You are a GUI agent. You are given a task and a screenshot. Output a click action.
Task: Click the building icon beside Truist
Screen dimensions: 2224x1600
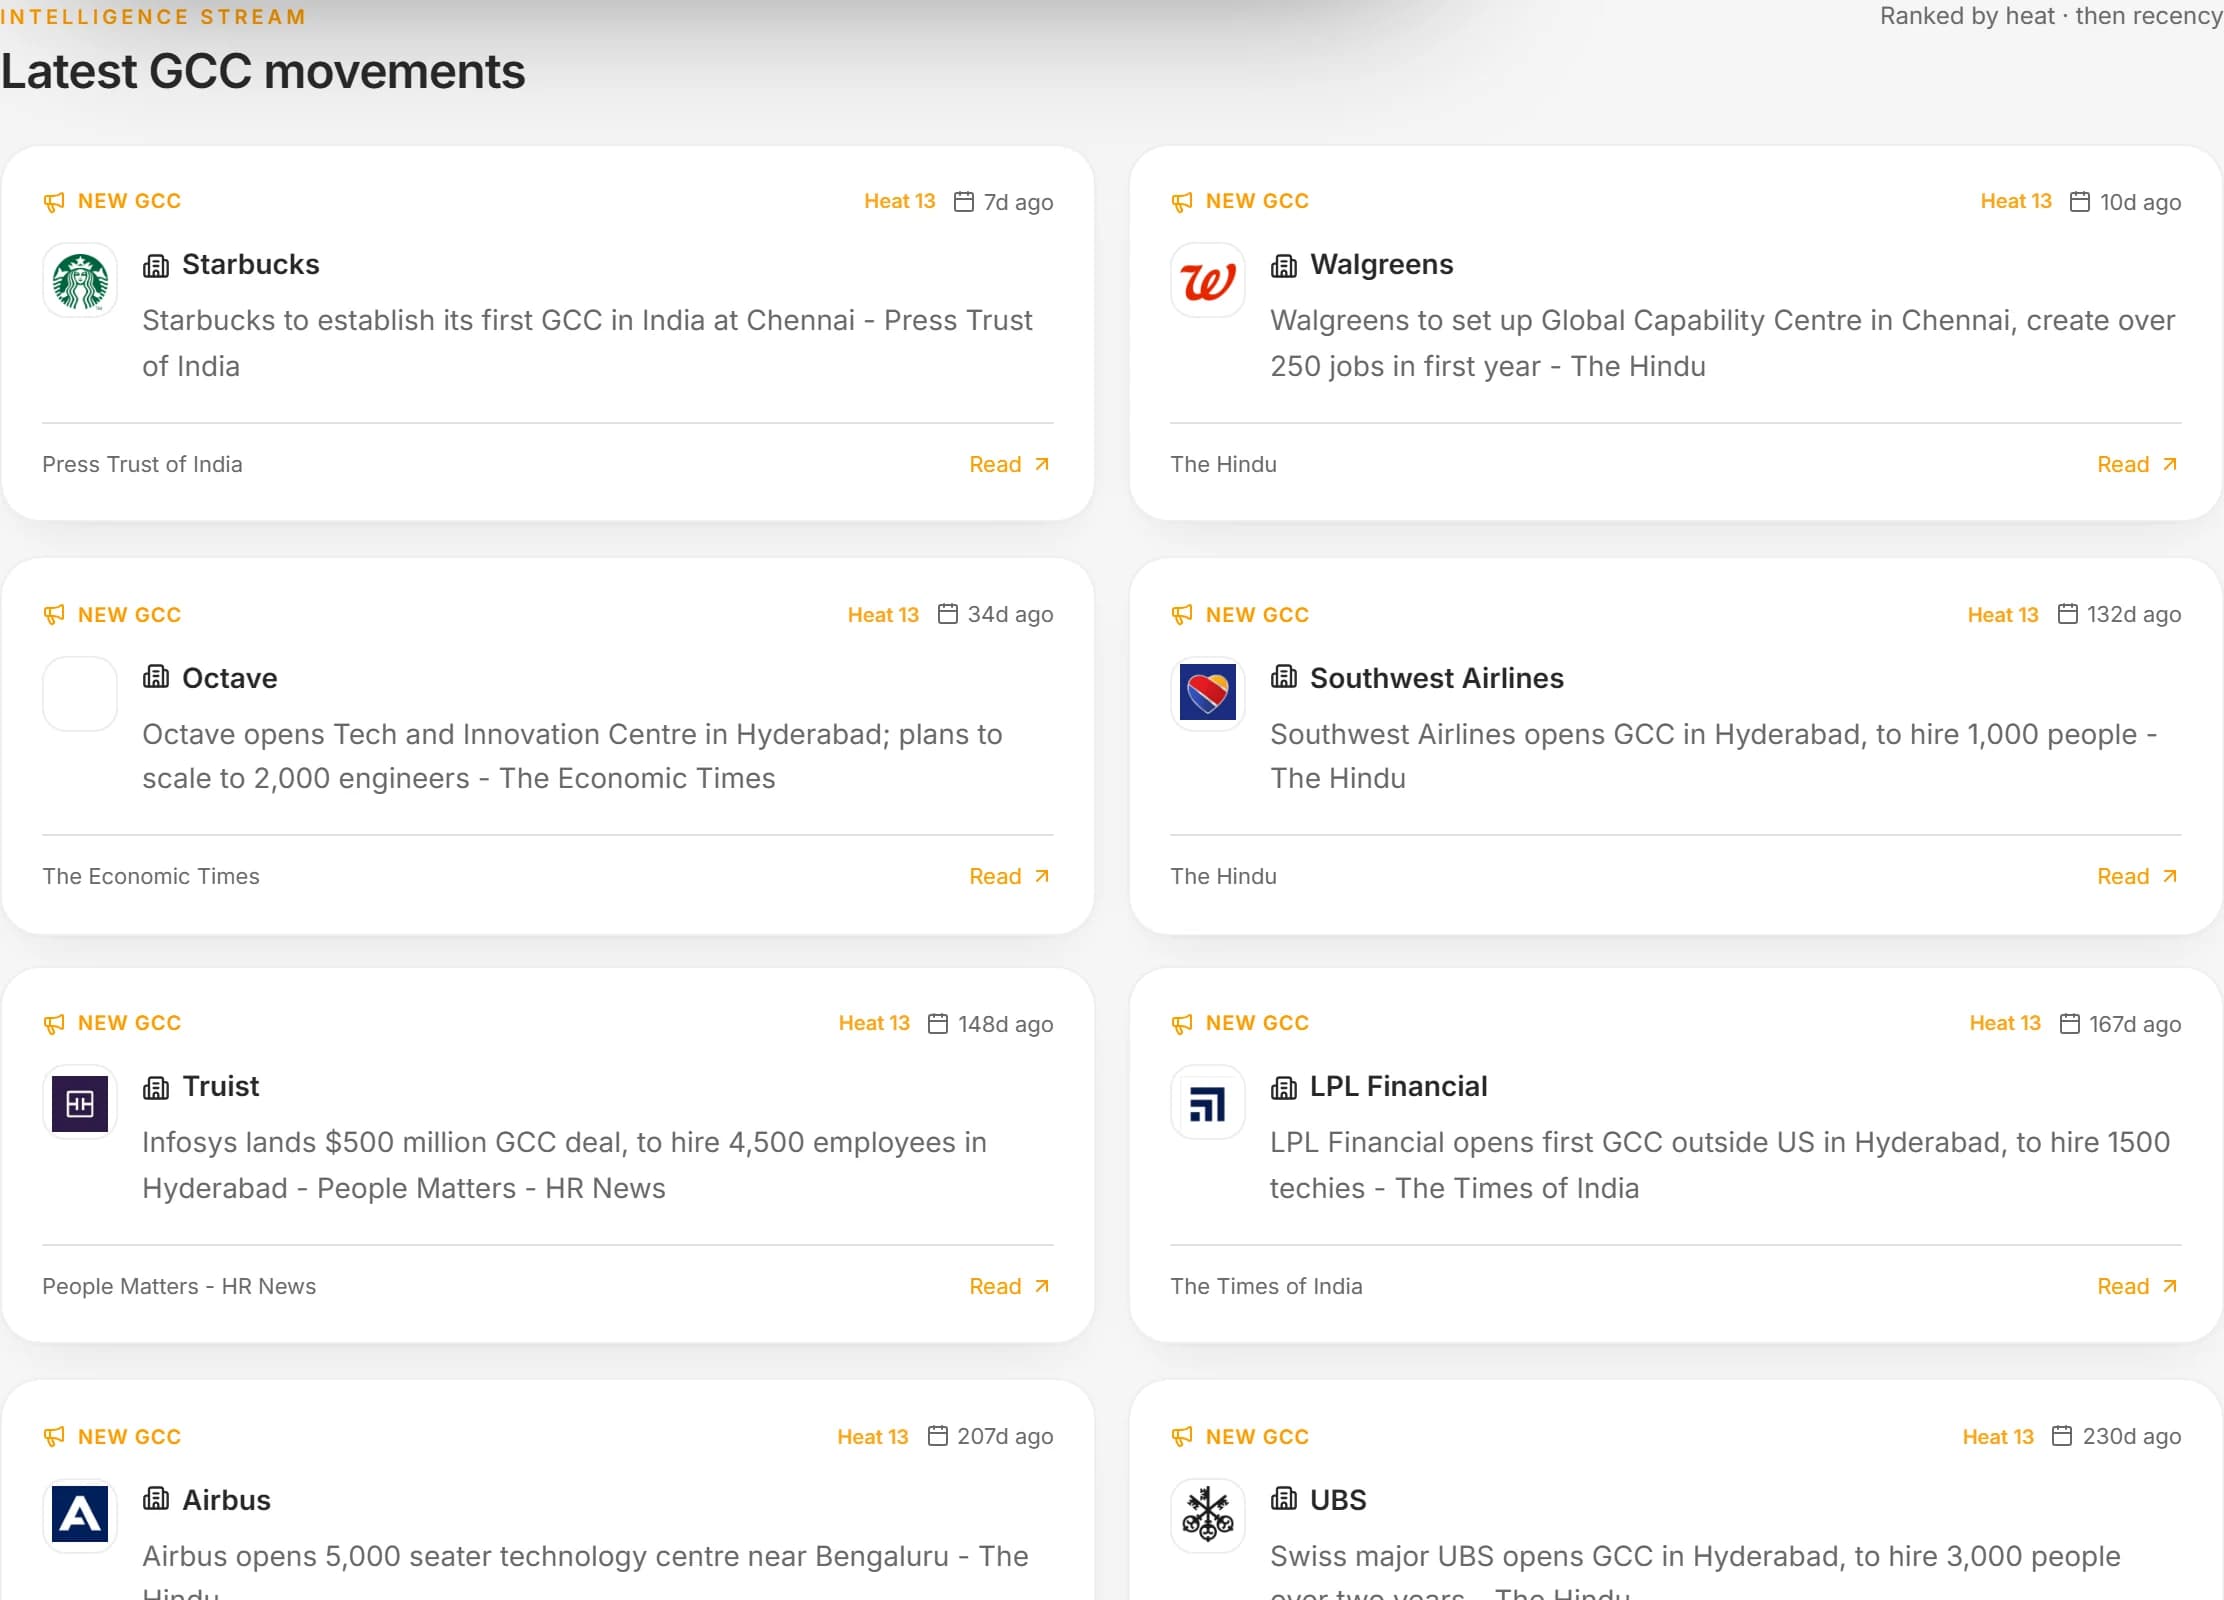[x=156, y=1087]
